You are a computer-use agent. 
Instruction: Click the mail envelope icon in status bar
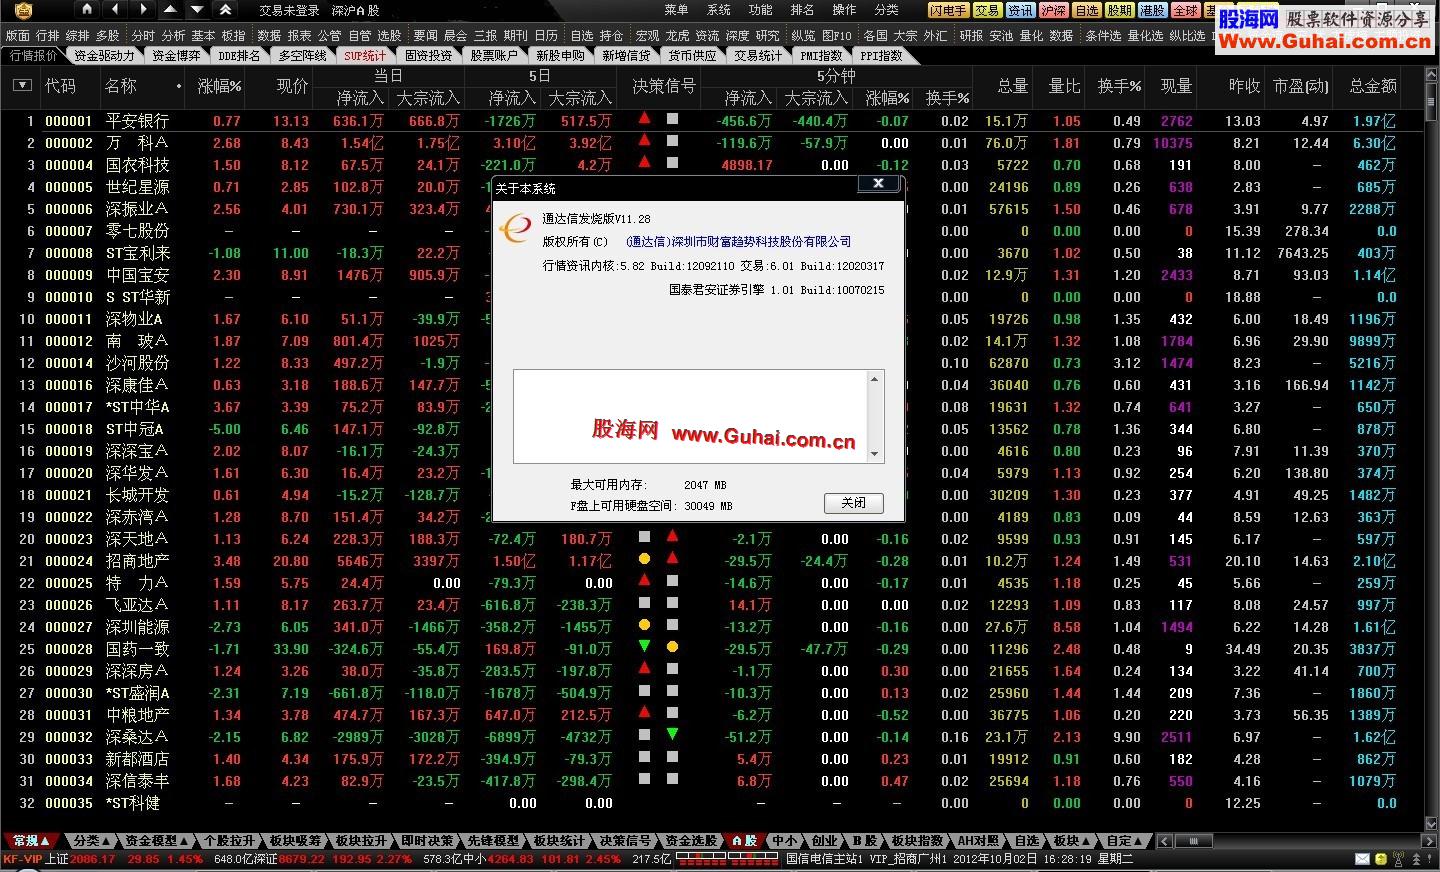pyautogui.click(x=1361, y=859)
